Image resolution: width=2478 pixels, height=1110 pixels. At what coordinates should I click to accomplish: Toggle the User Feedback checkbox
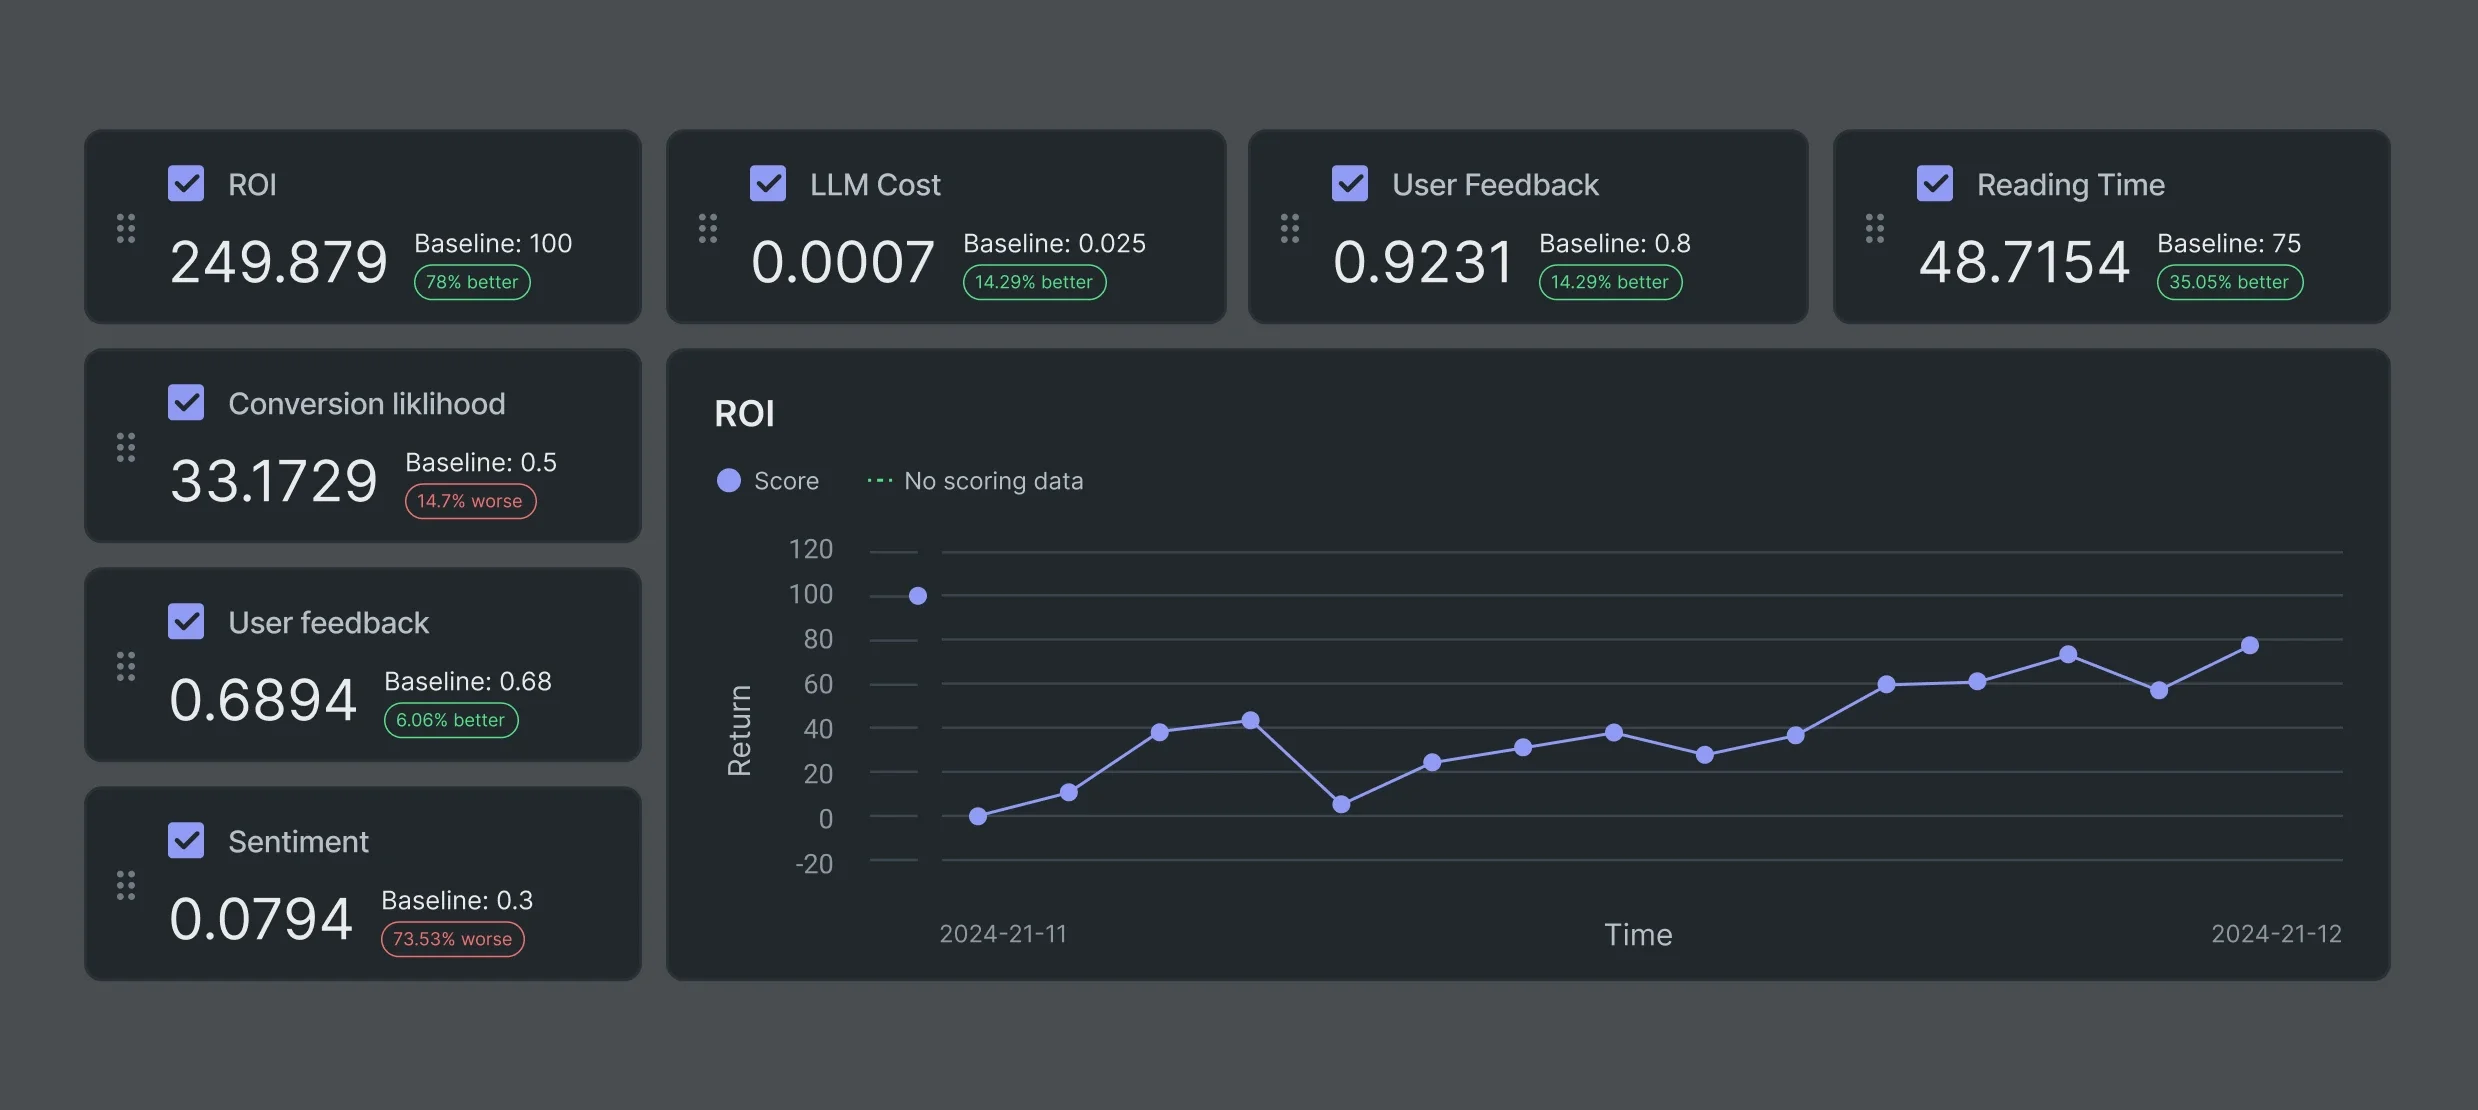(x=1350, y=183)
